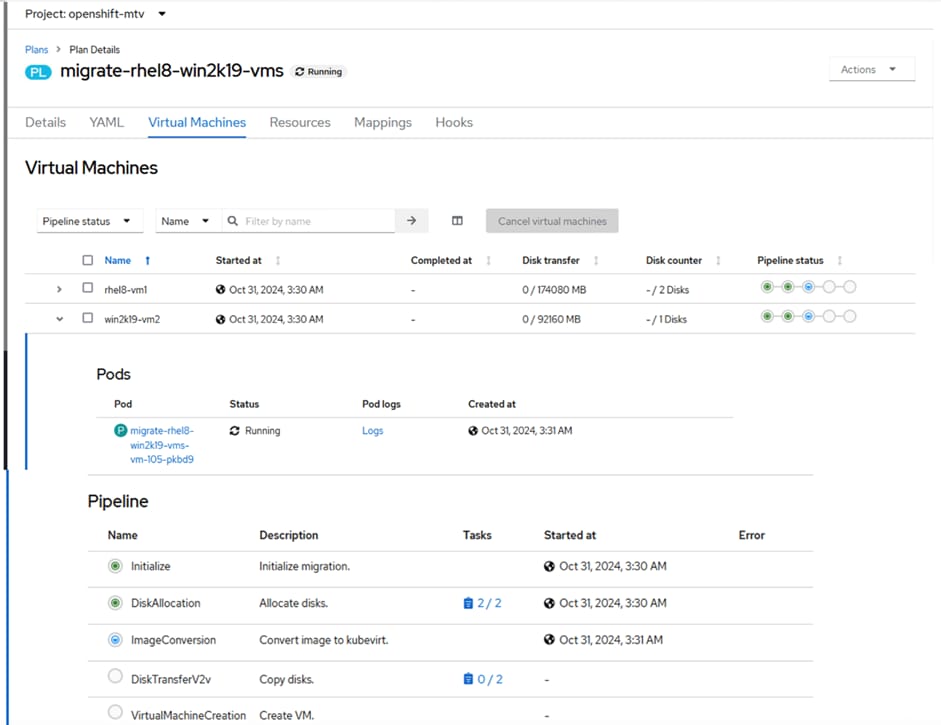
Task: Sort by Disk counter column icon
Action: 718,260
